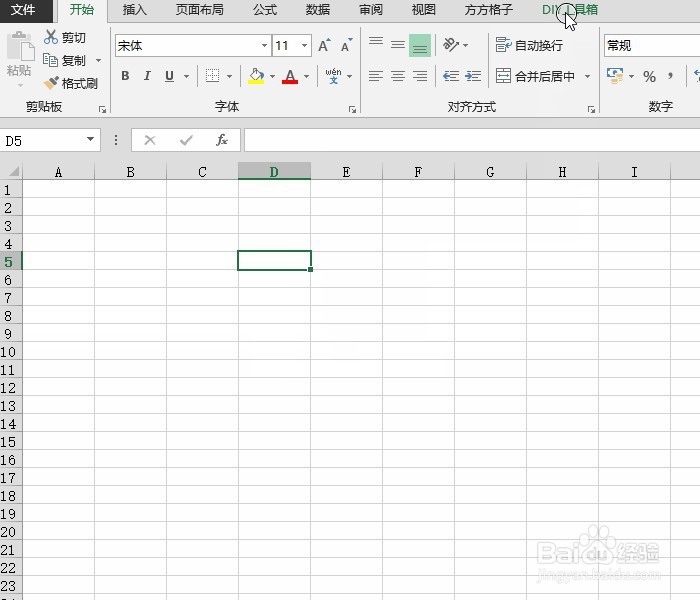This screenshot has height=600, width=700.
Task: Click the Enter checkmark in formula bar
Action: 186,140
